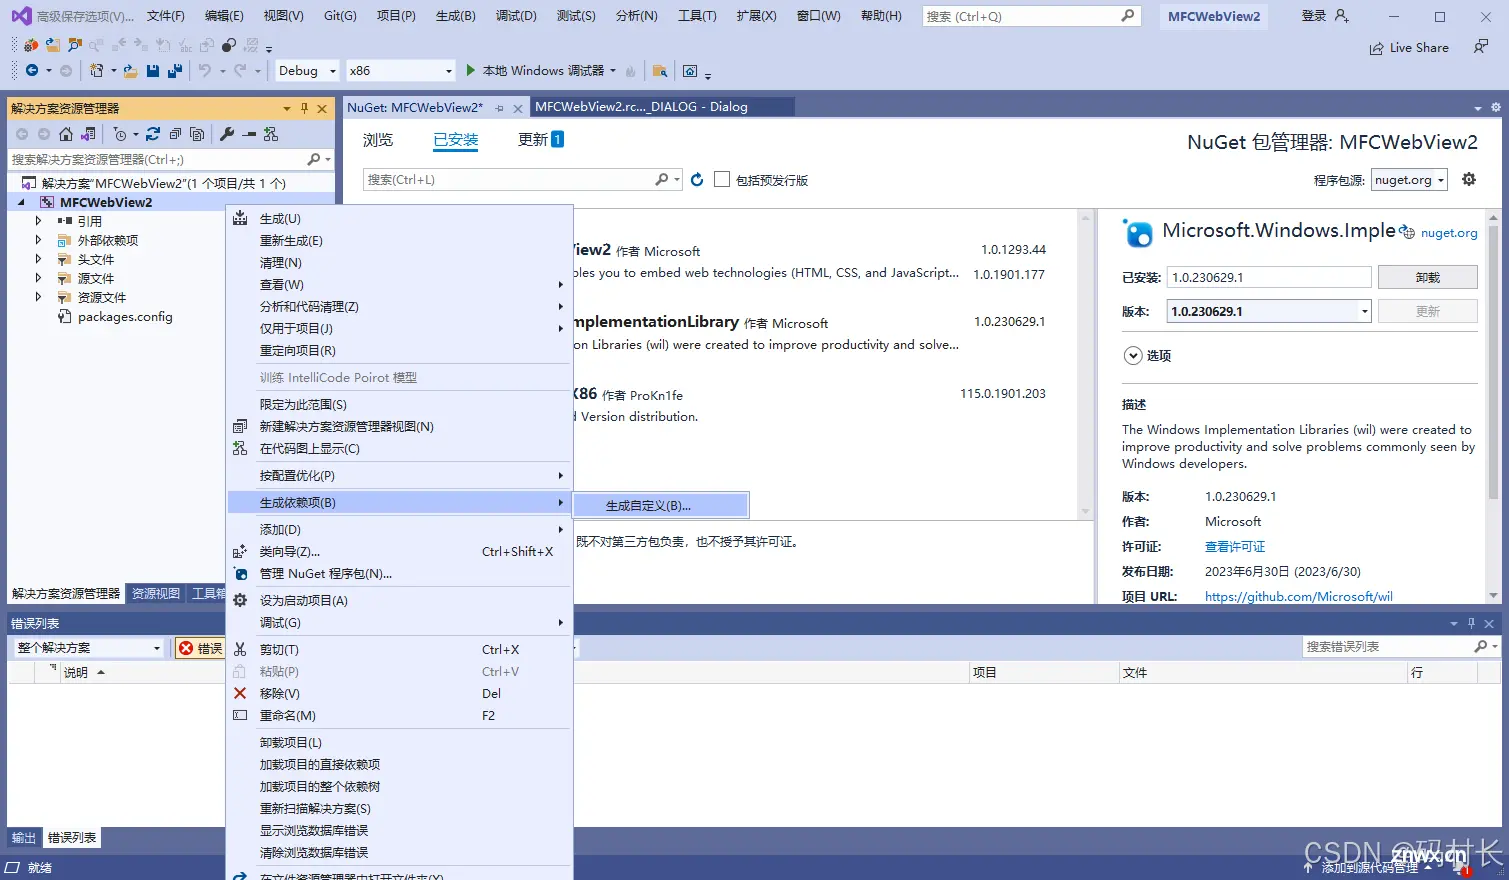The height and width of the screenshot is (880, 1509).
Task: Click the package details vertical scrollbar
Action: (x=1493, y=405)
